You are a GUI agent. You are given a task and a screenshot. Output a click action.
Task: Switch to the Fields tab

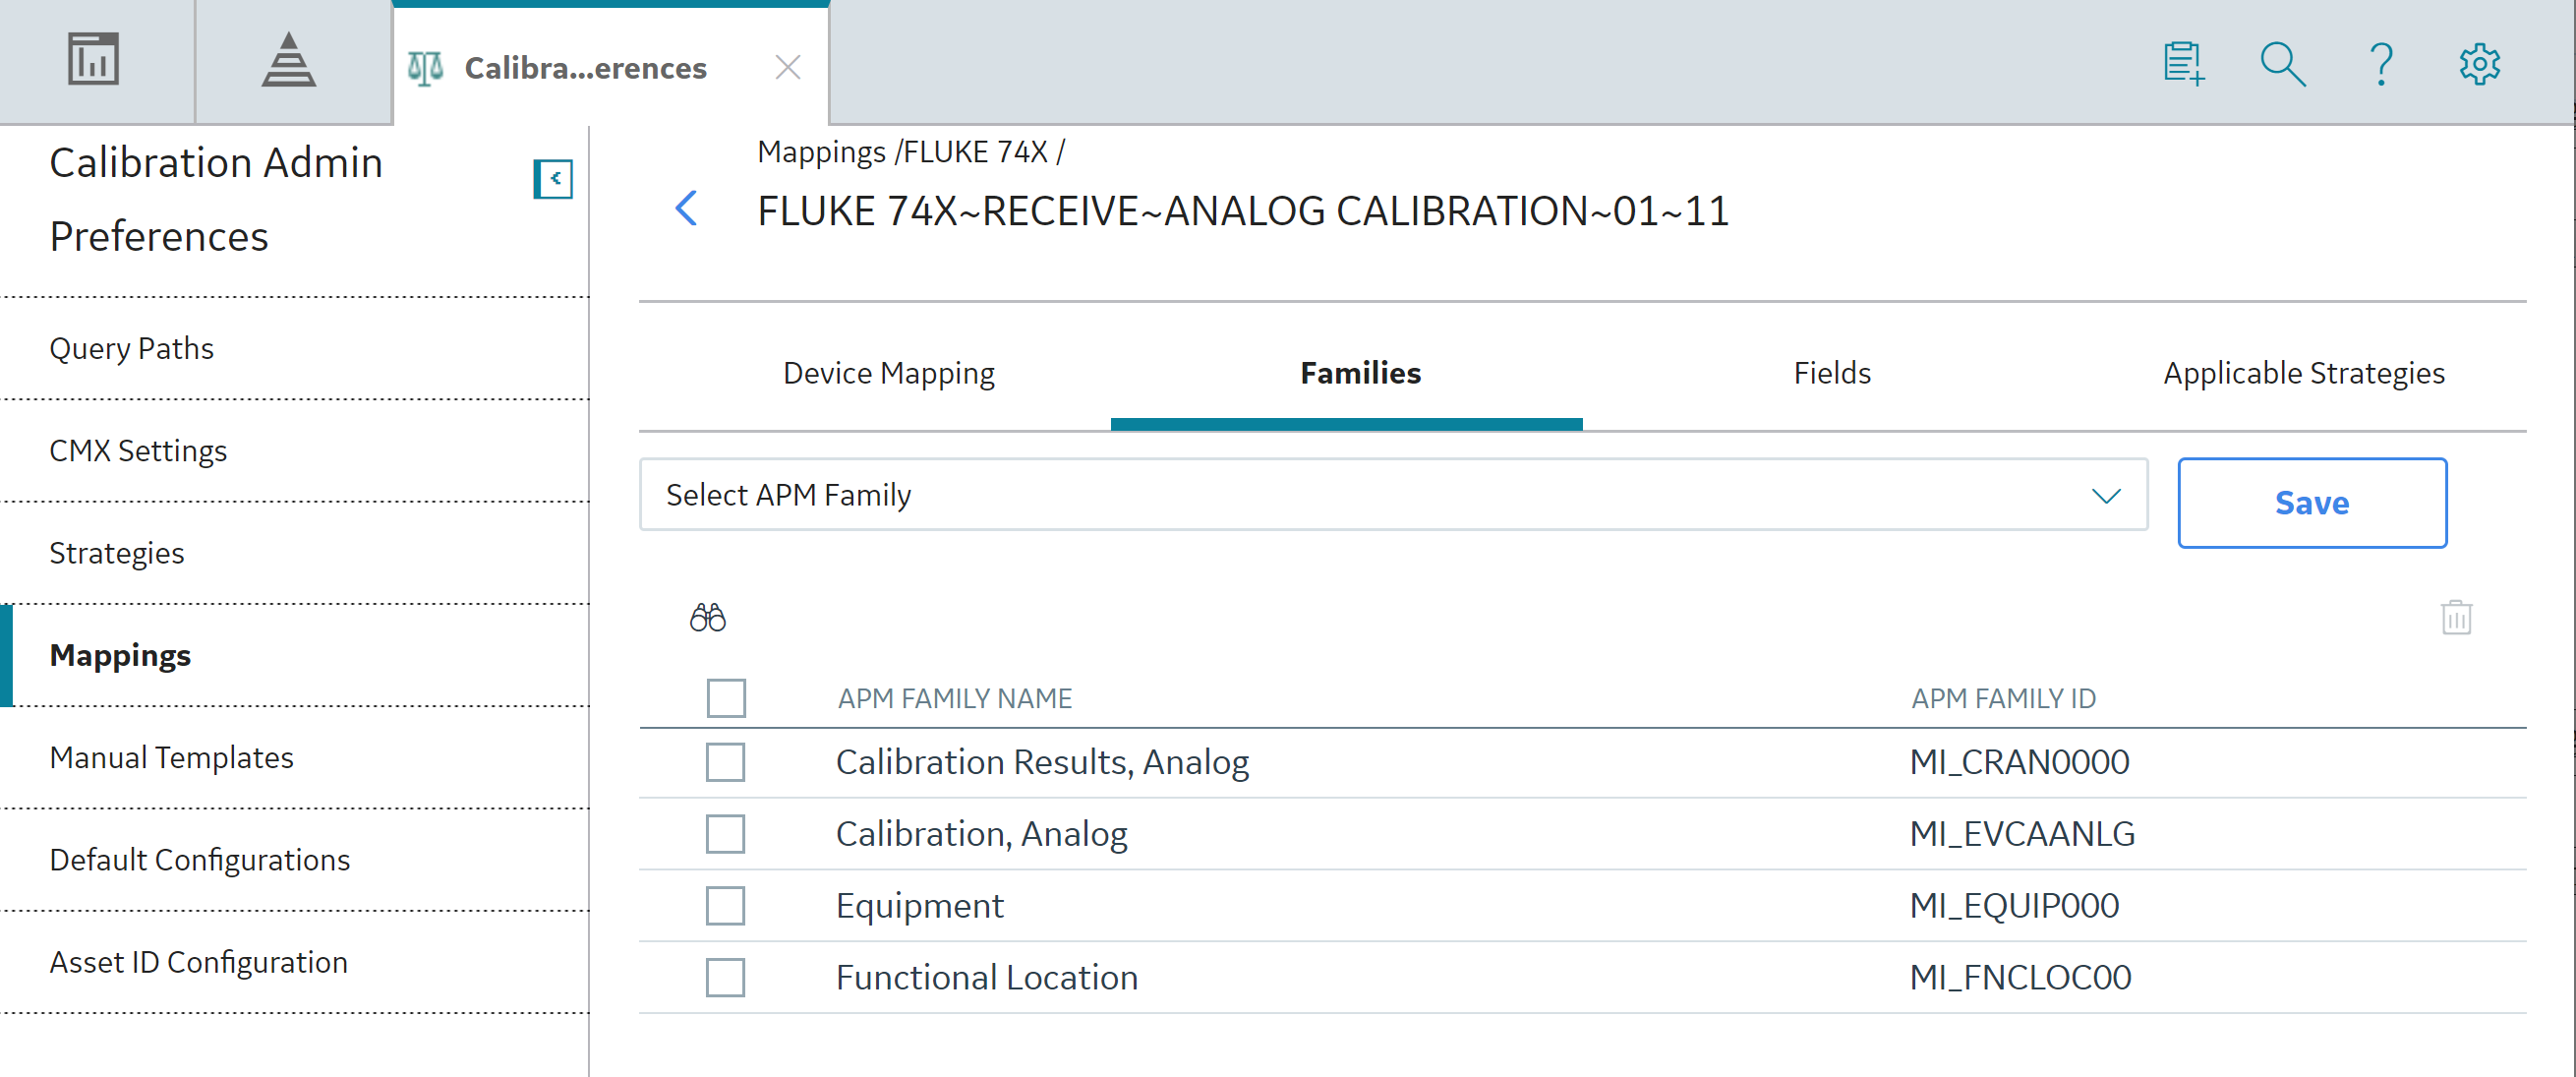pyautogui.click(x=1831, y=373)
